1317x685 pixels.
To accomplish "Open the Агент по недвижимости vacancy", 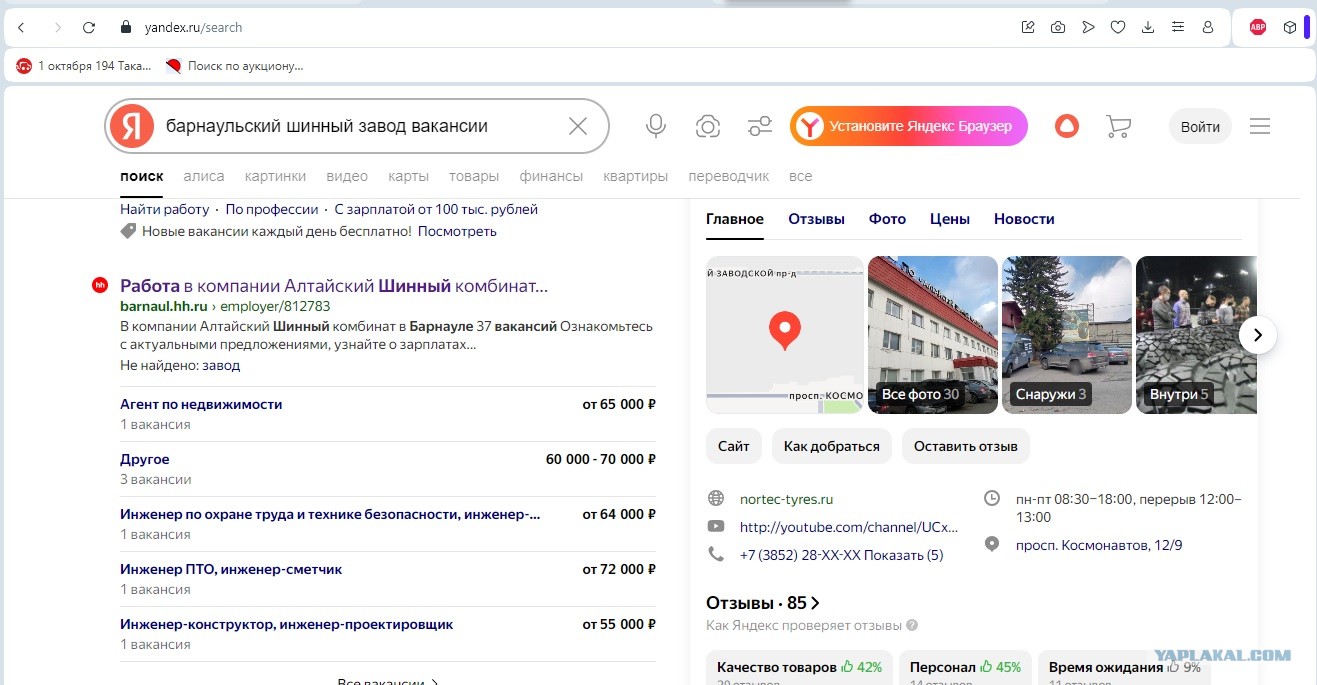I will pyautogui.click(x=201, y=404).
